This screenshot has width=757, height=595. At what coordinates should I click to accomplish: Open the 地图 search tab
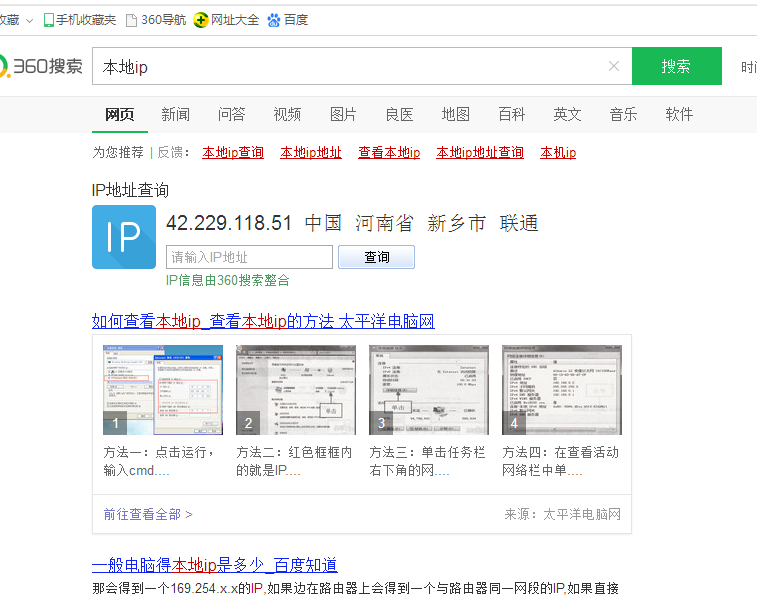455,114
